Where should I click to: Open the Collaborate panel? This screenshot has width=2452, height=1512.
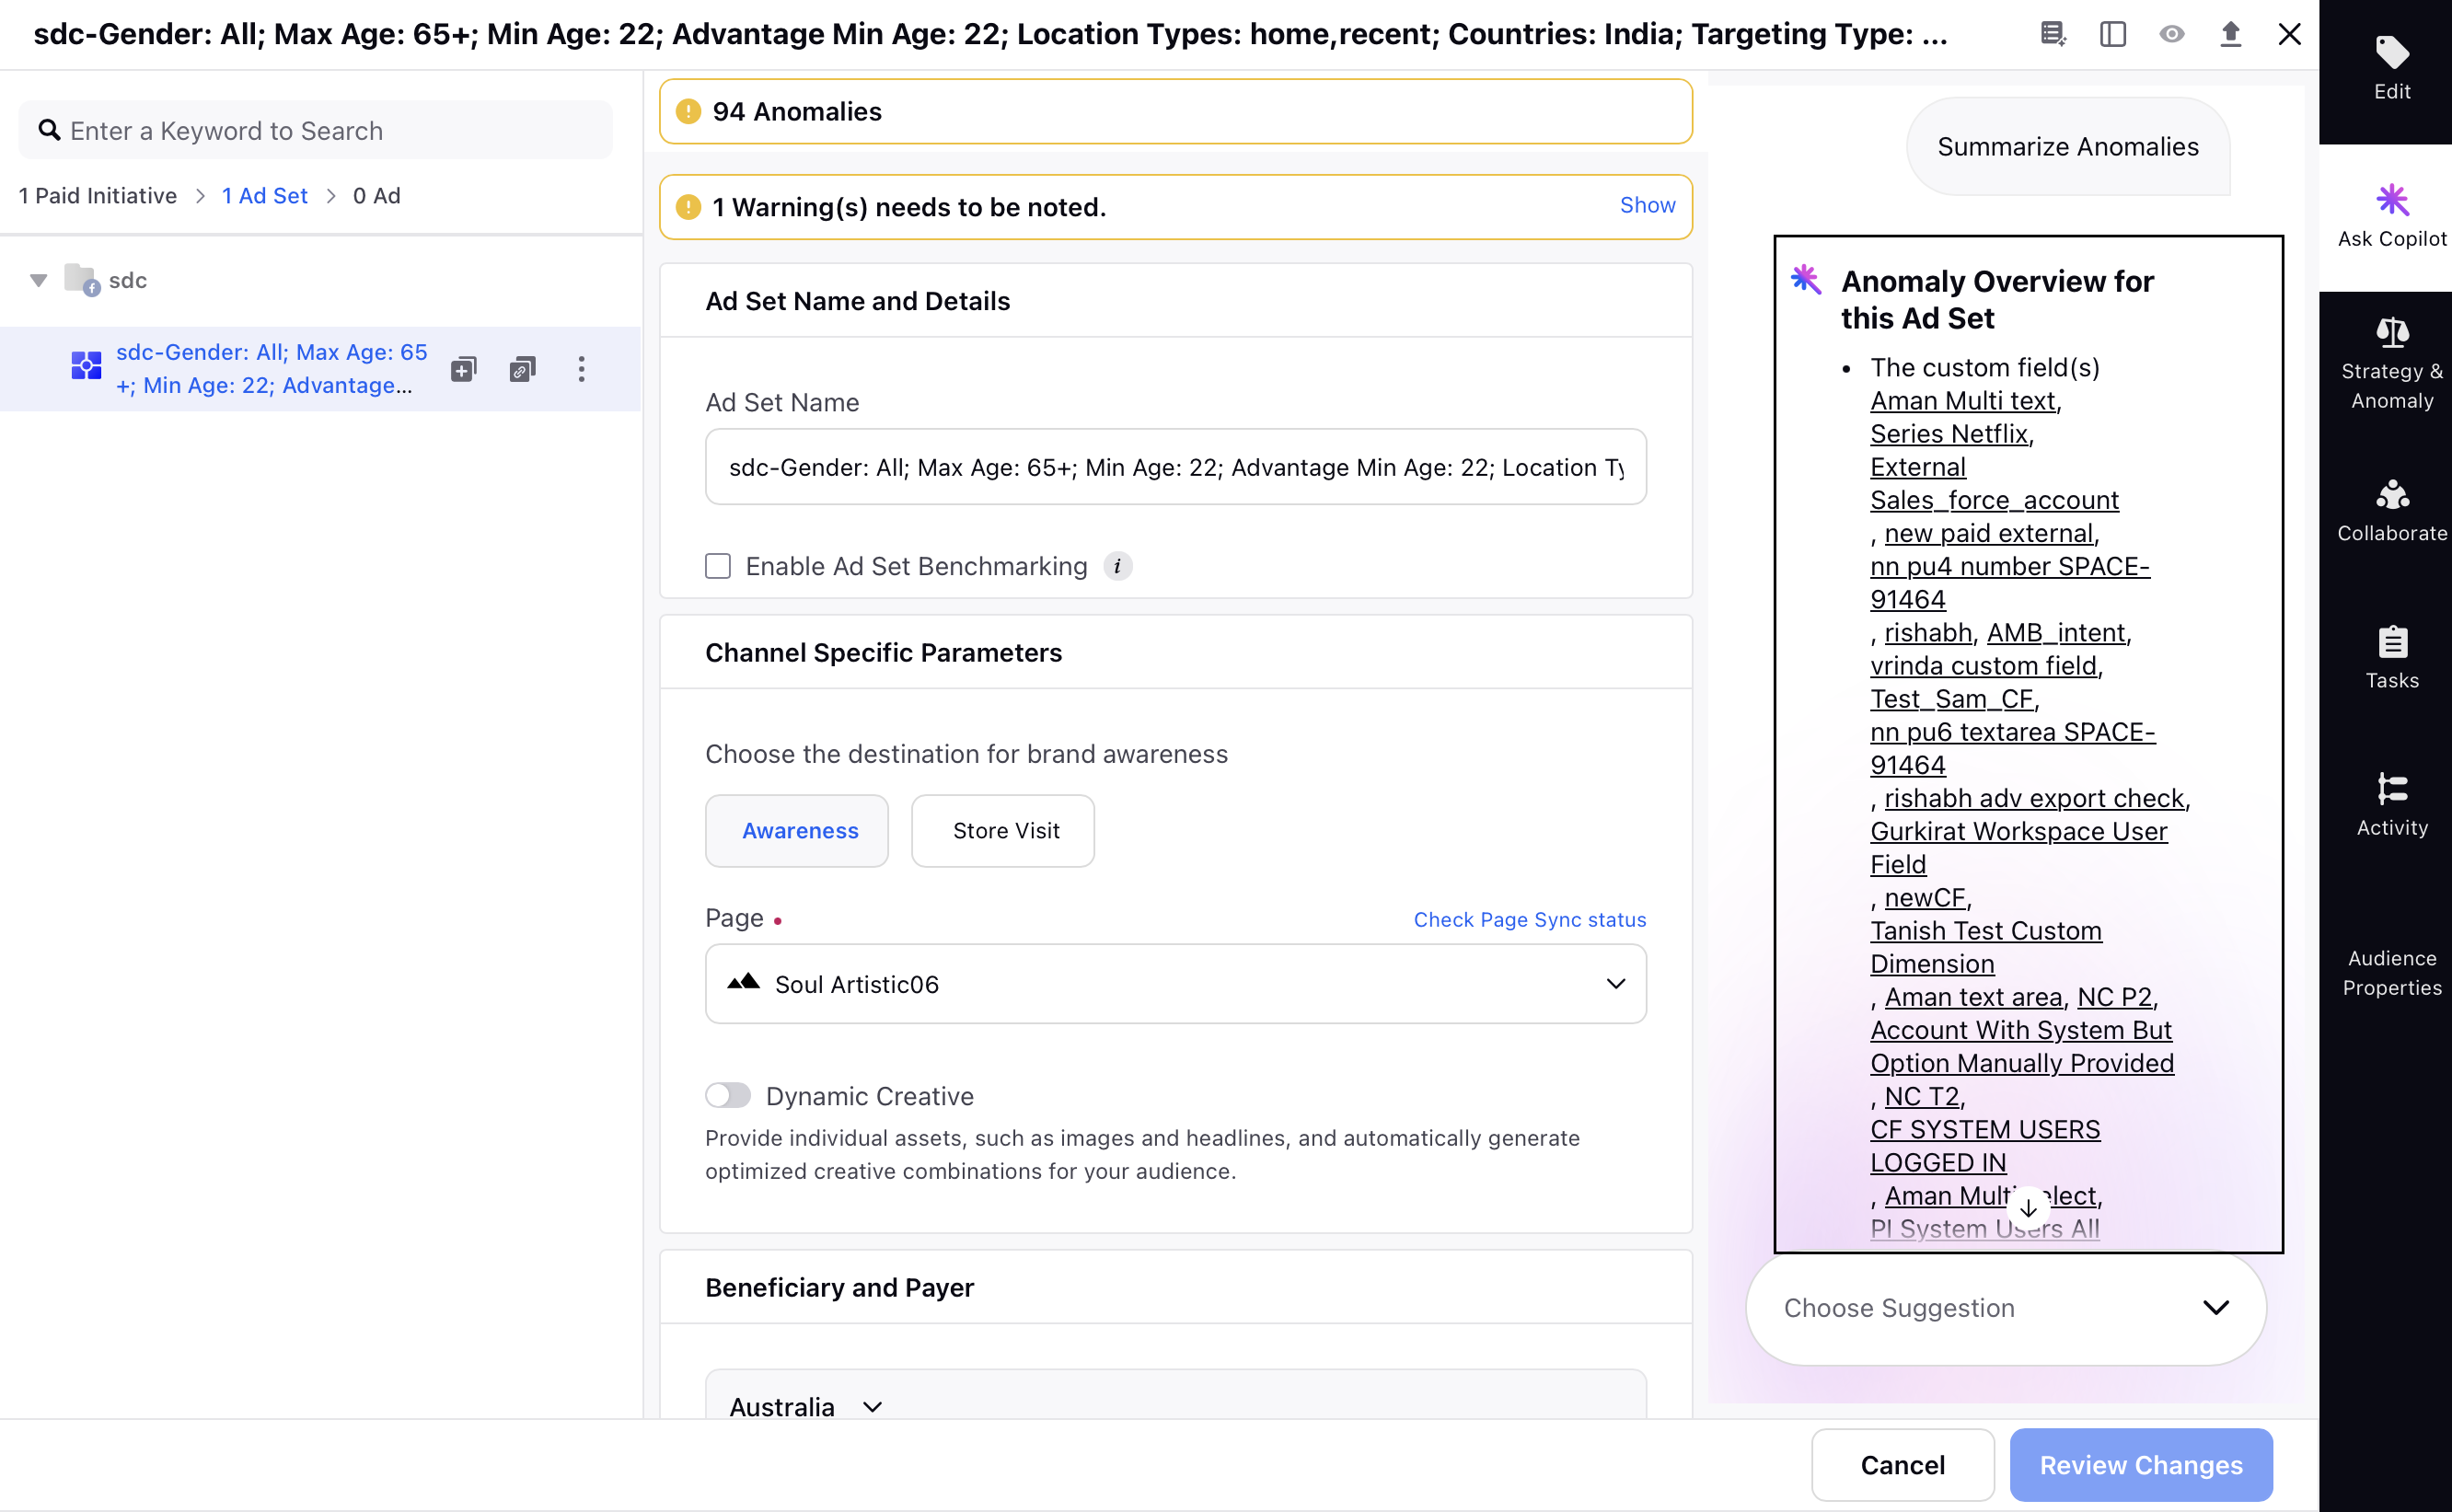(2391, 510)
